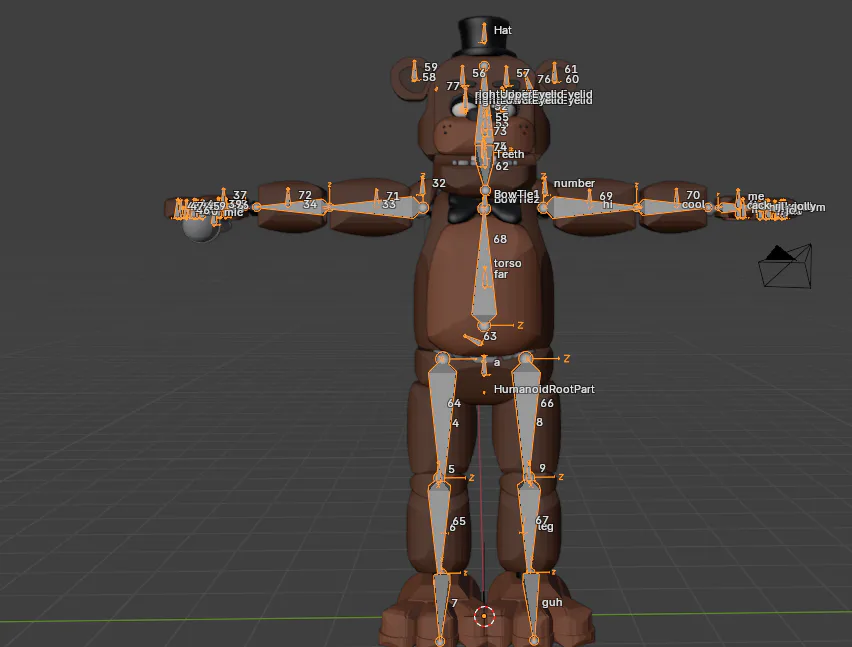Click the "cool" arm bone label

pyautogui.click(x=693, y=204)
